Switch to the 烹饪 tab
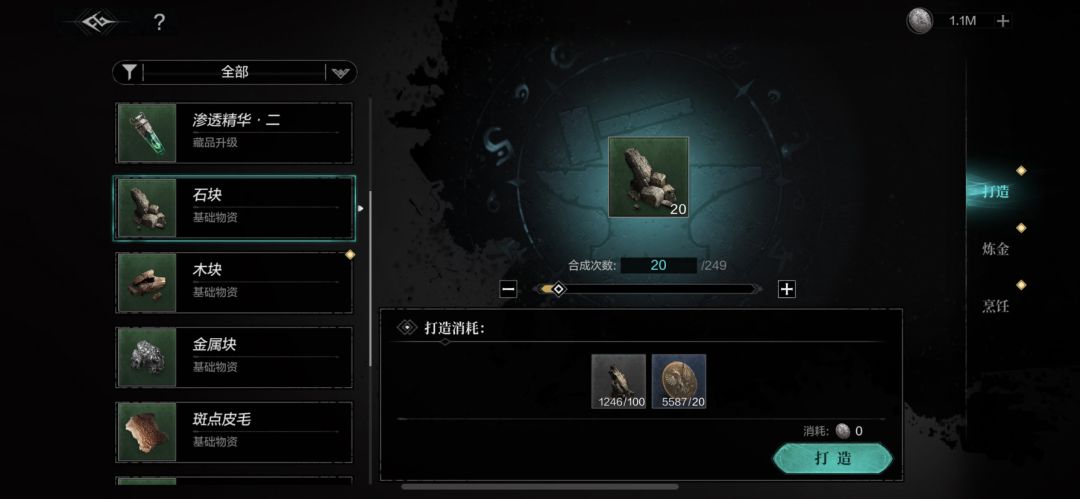The image size is (1080, 499). coord(995,306)
